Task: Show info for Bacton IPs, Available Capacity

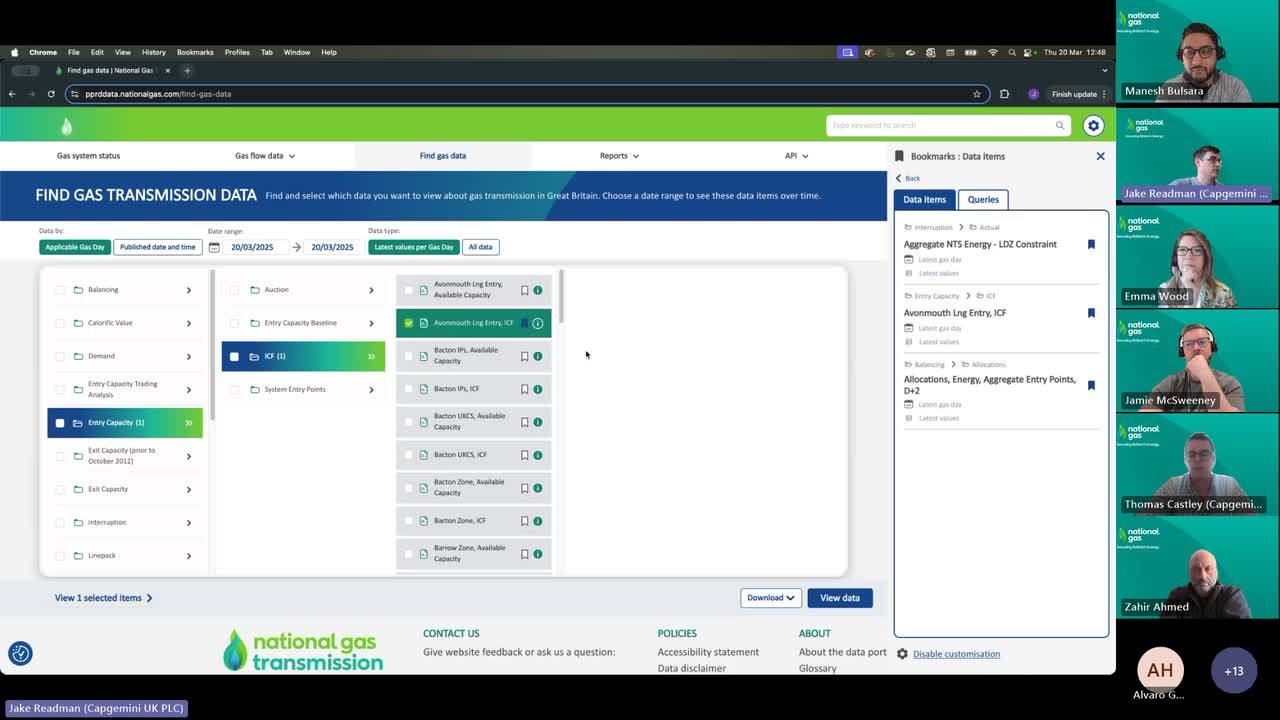Action: click(x=537, y=356)
